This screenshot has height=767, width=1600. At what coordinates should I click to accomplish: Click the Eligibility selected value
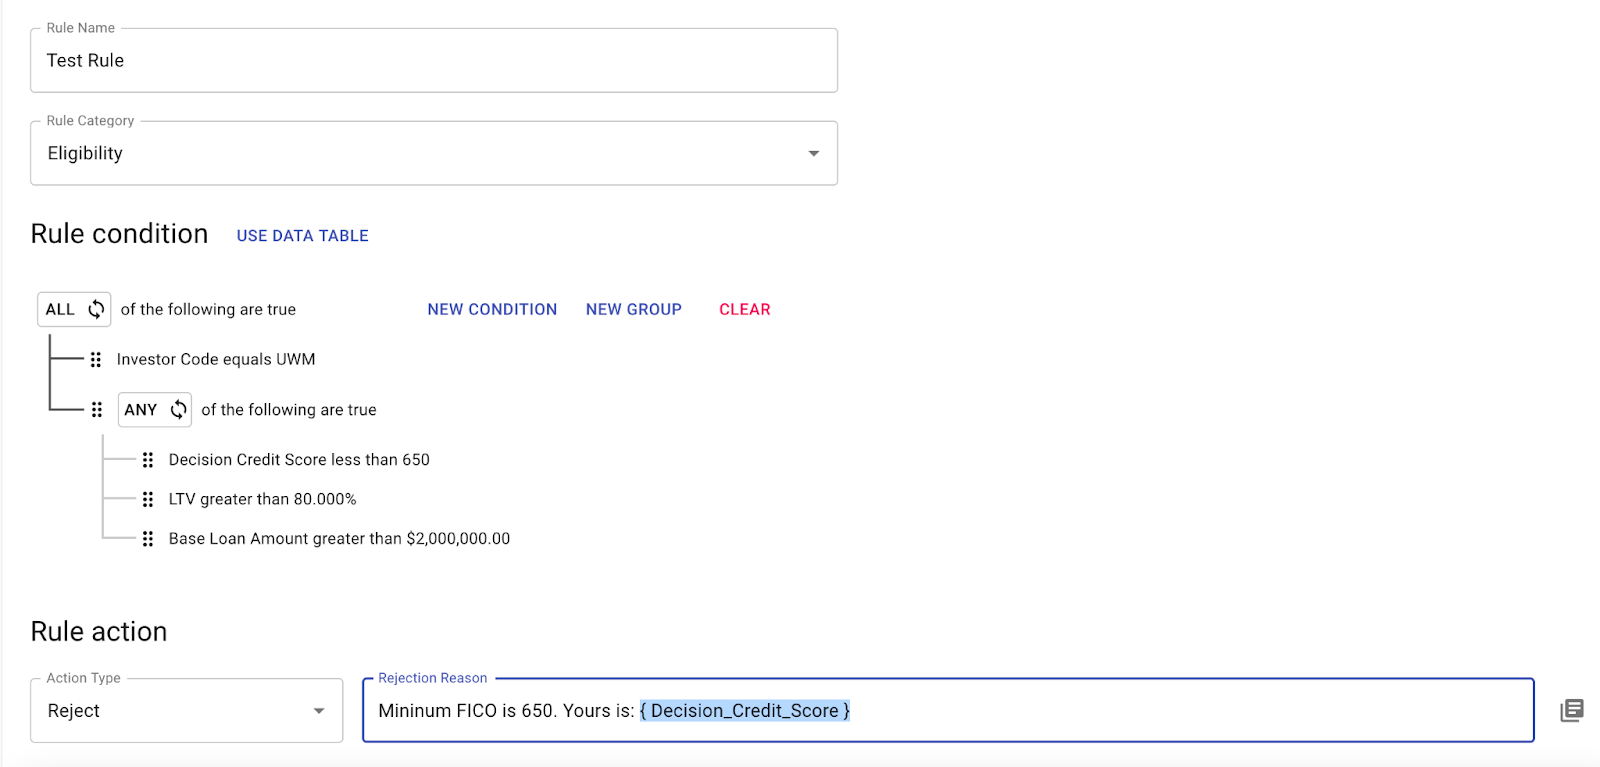(x=85, y=153)
